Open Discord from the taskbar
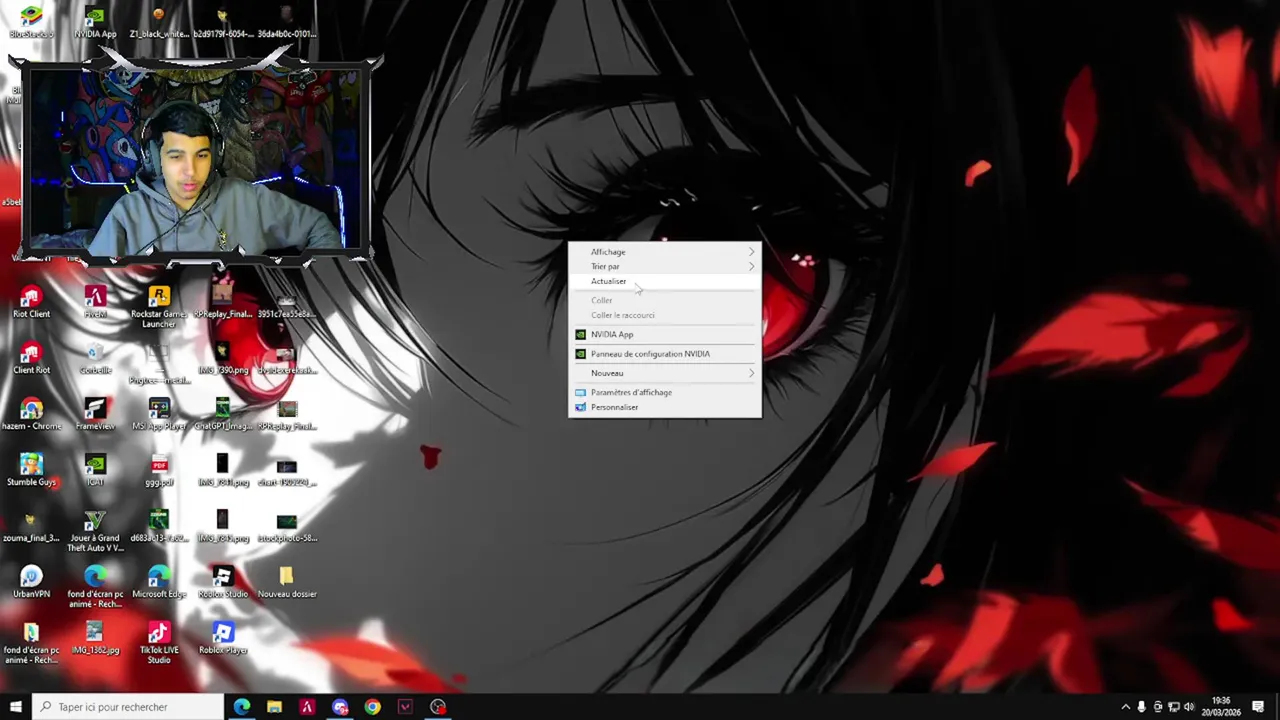The width and height of the screenshot is (1280, 720). [x=340, y=707]
